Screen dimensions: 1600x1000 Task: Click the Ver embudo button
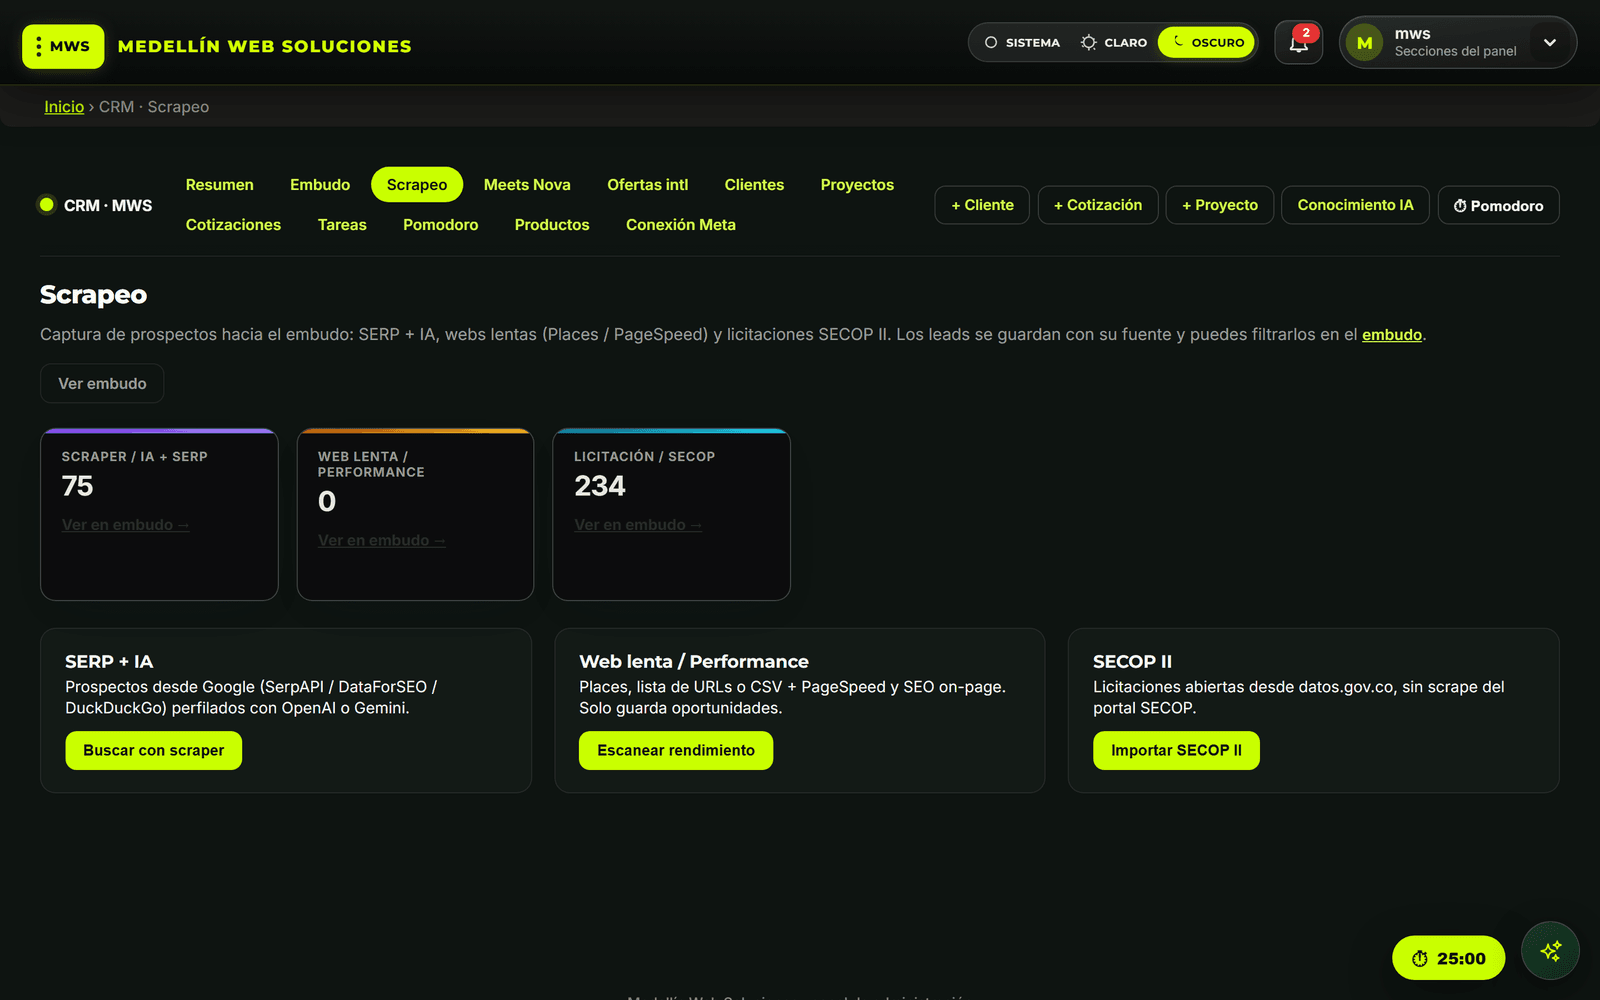(102, 383)
